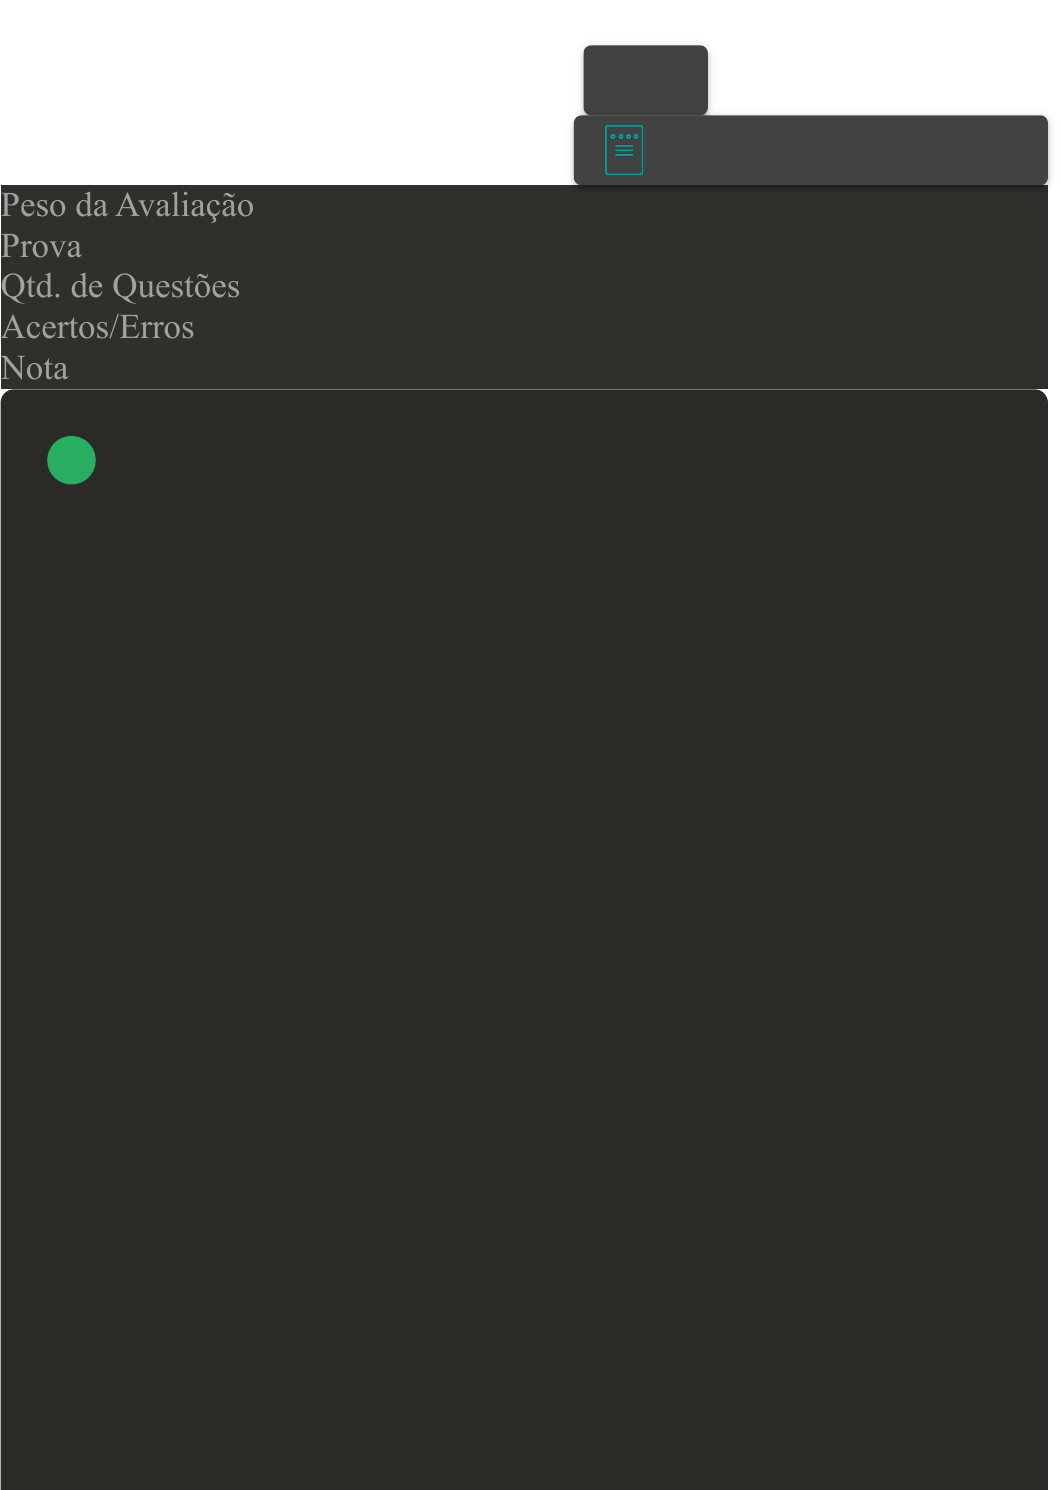Click the Qtd. de Questões header
Viewport: 1061px width, 1490px height.
(x=120, y=286)
